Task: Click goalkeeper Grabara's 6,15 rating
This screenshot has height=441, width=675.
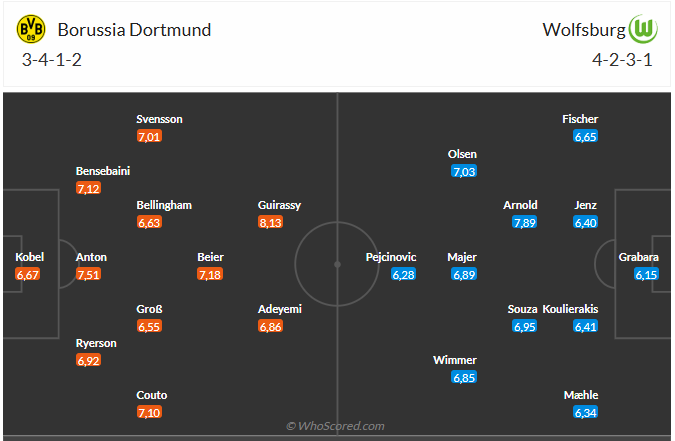Action: coord(646,275)
